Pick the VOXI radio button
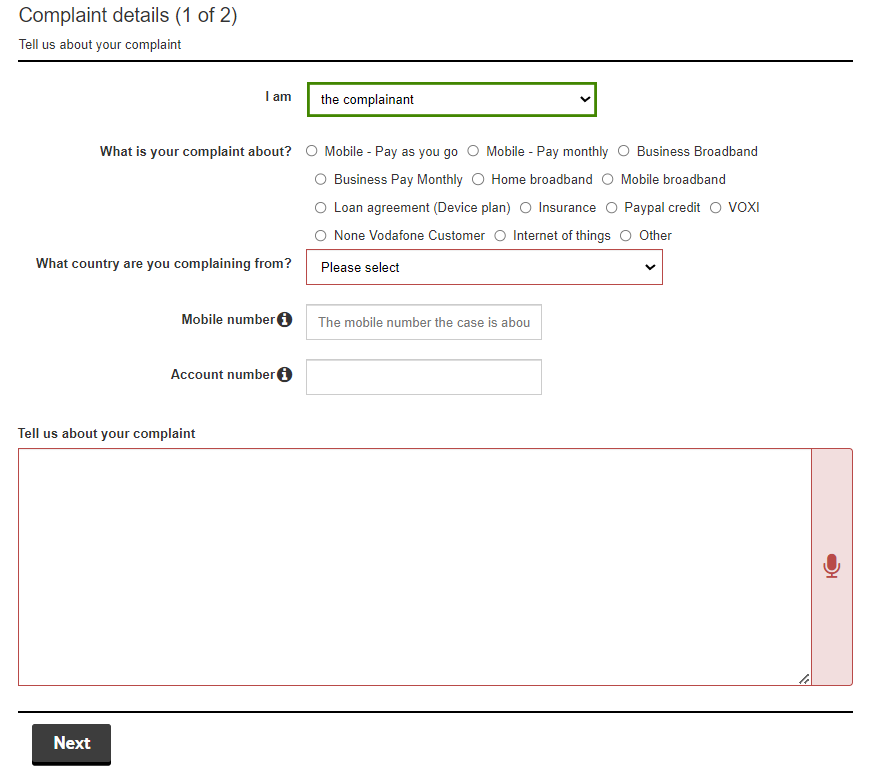This screenshot has width=895, height=775. [716, 208]
